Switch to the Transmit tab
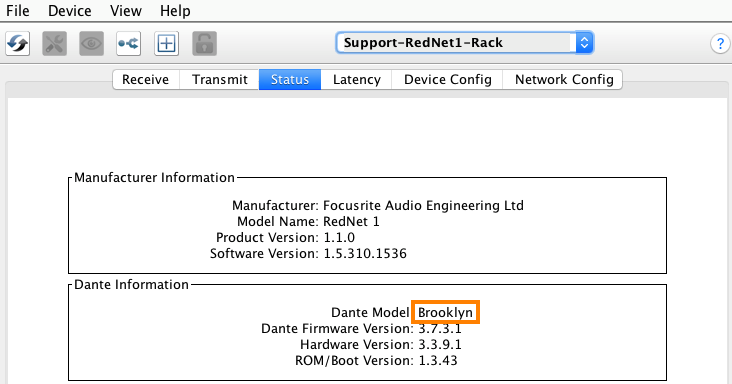 (219, 79)
